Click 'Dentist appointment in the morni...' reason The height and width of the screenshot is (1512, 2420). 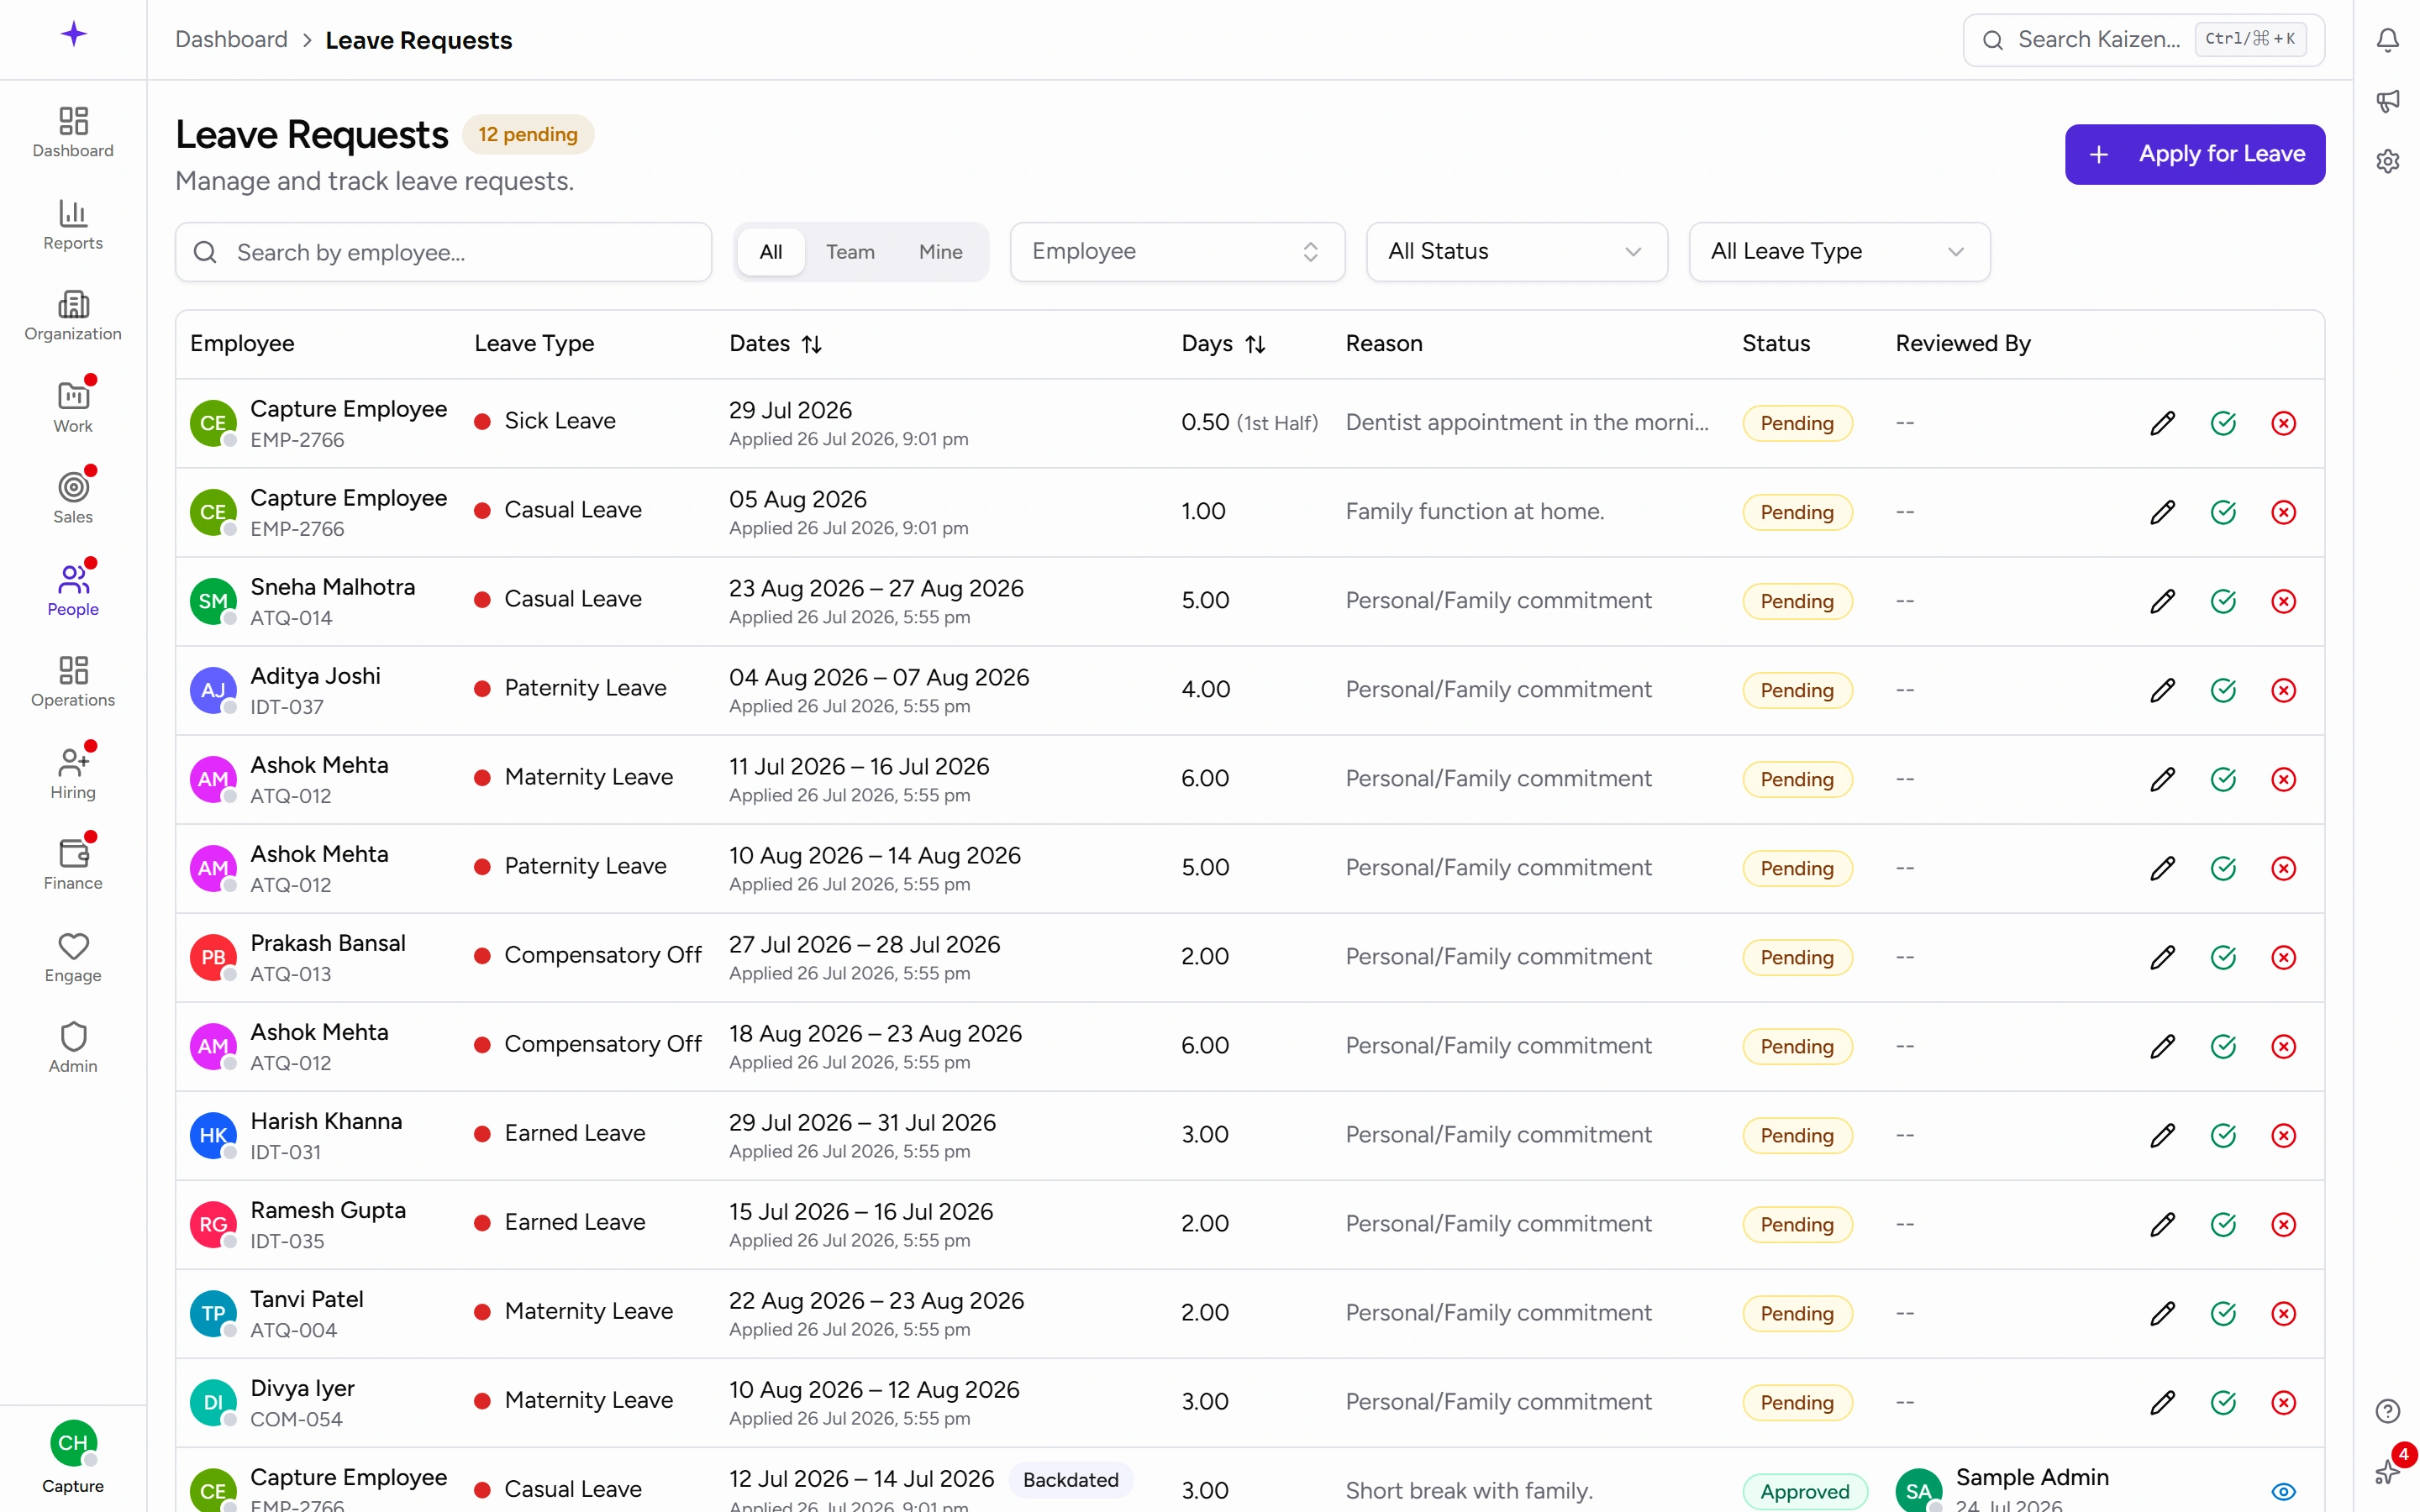click(x=1526, y=422)
